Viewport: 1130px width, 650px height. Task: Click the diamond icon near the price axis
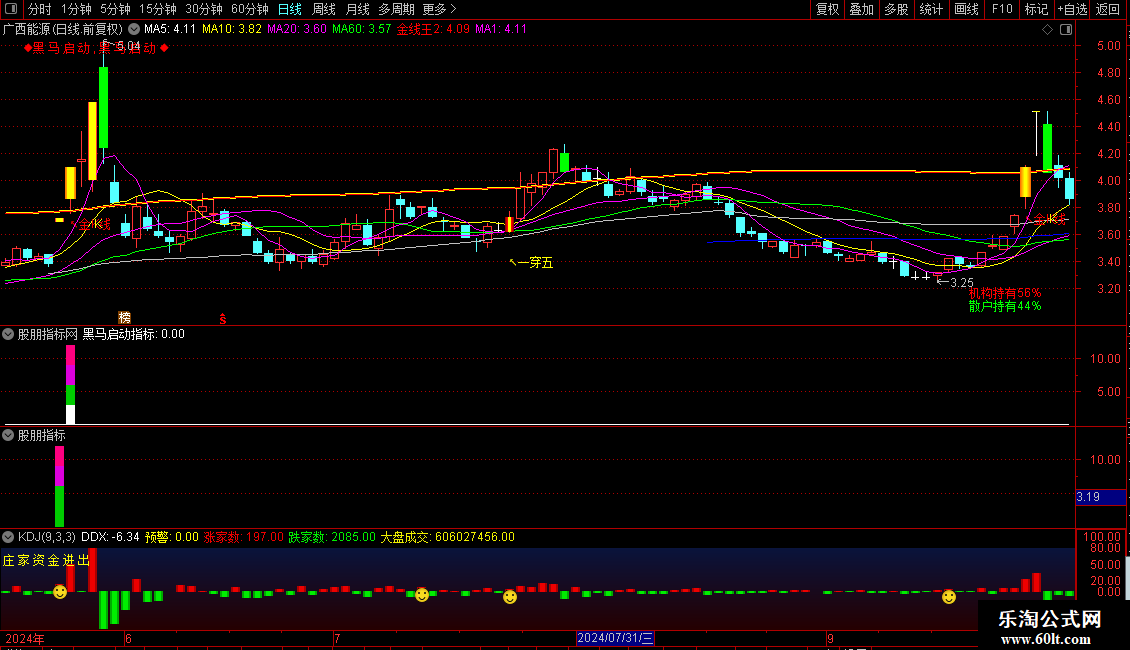1048,30
